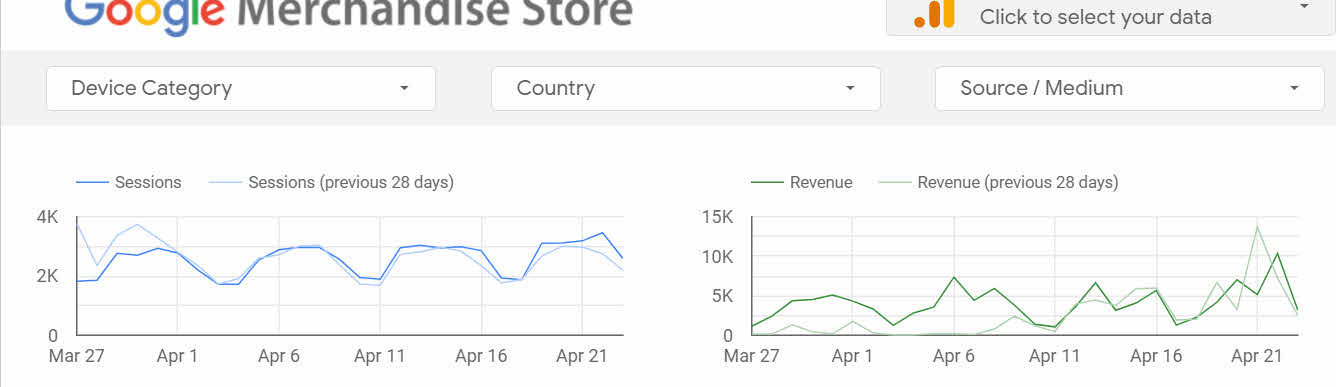Click the orange analytics bar chart icon
The width and height of the screenshot is (1336, 387).
click(x=935, y=13)
